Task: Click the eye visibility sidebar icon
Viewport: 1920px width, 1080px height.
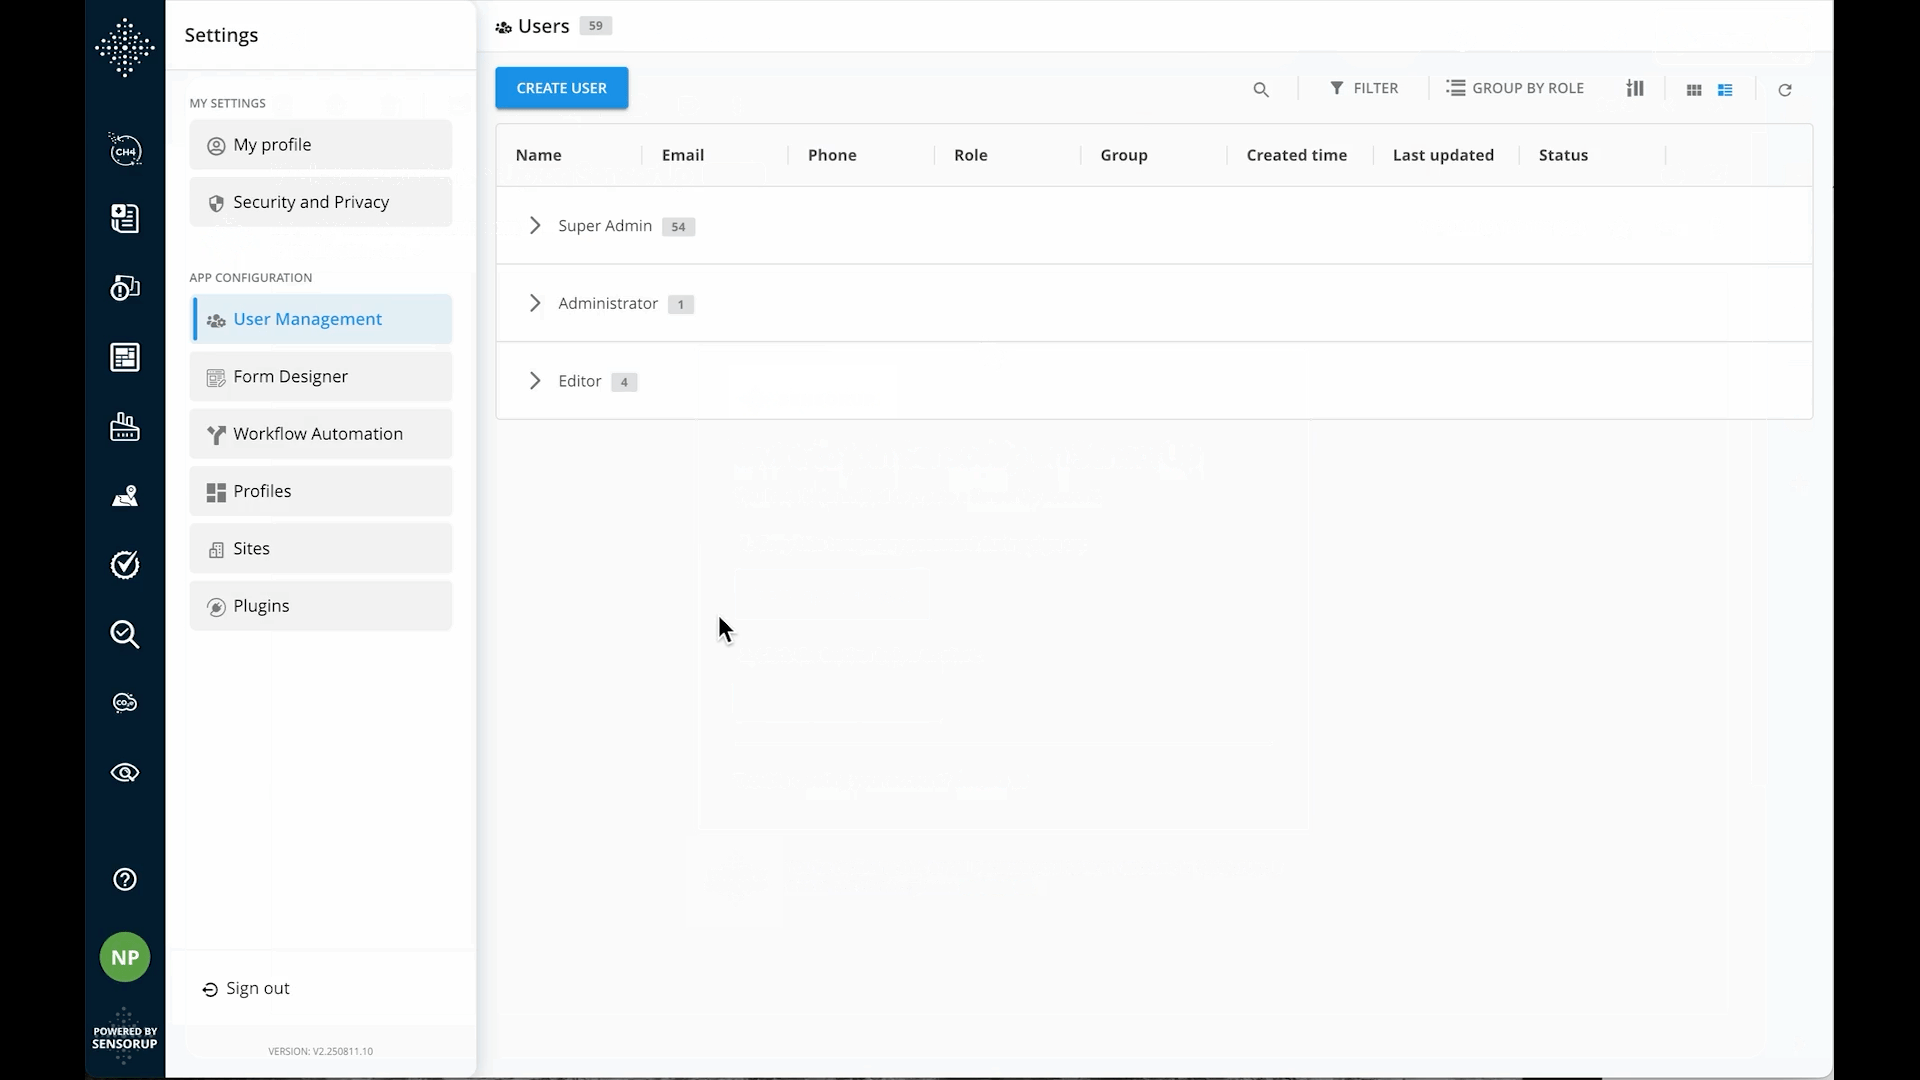Action: (125, 772)
